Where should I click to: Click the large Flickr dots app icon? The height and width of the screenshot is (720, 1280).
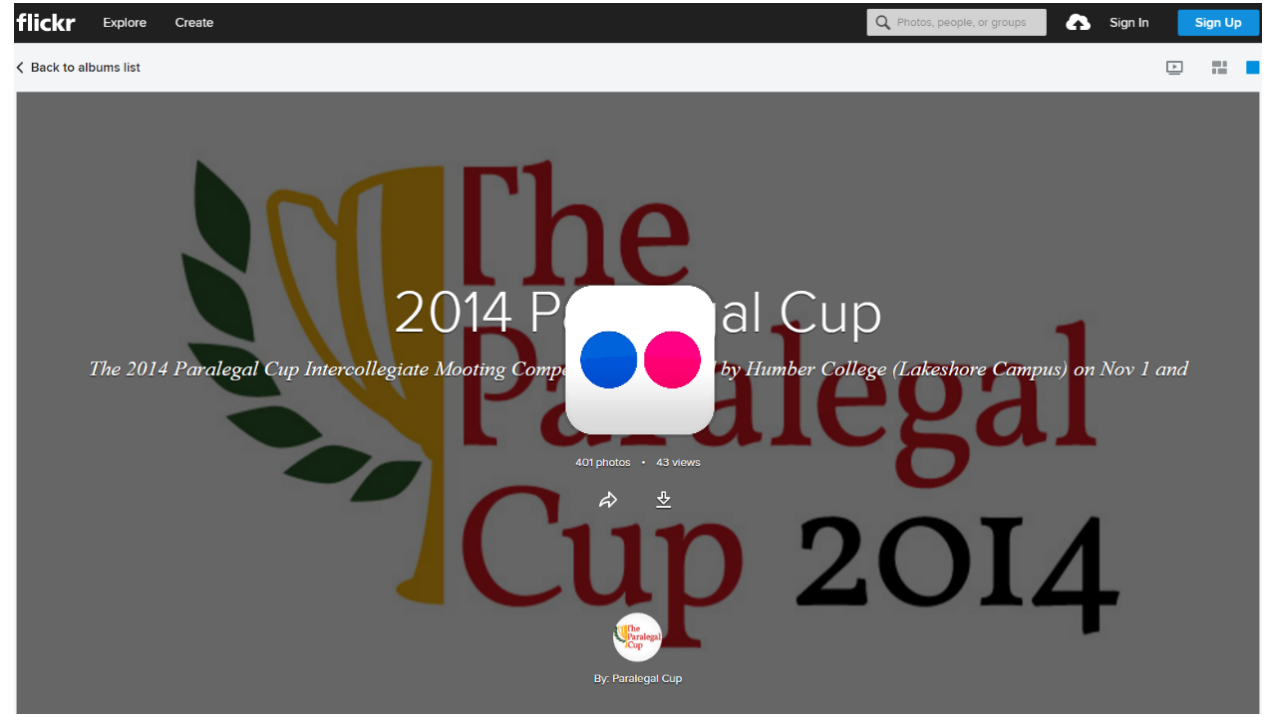point(640,359)
